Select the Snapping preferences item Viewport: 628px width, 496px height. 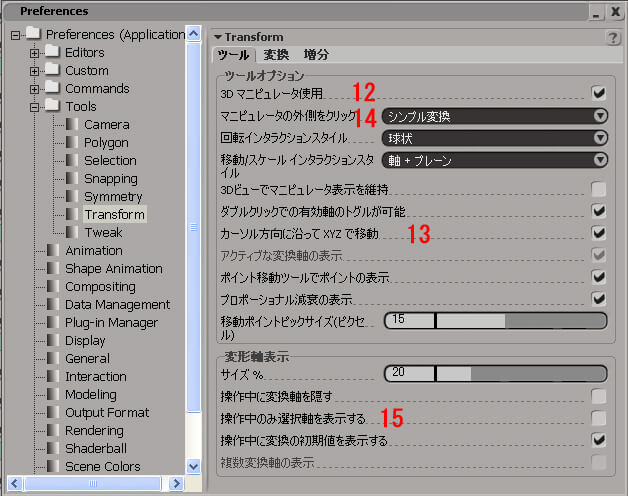tap(111, 179)
